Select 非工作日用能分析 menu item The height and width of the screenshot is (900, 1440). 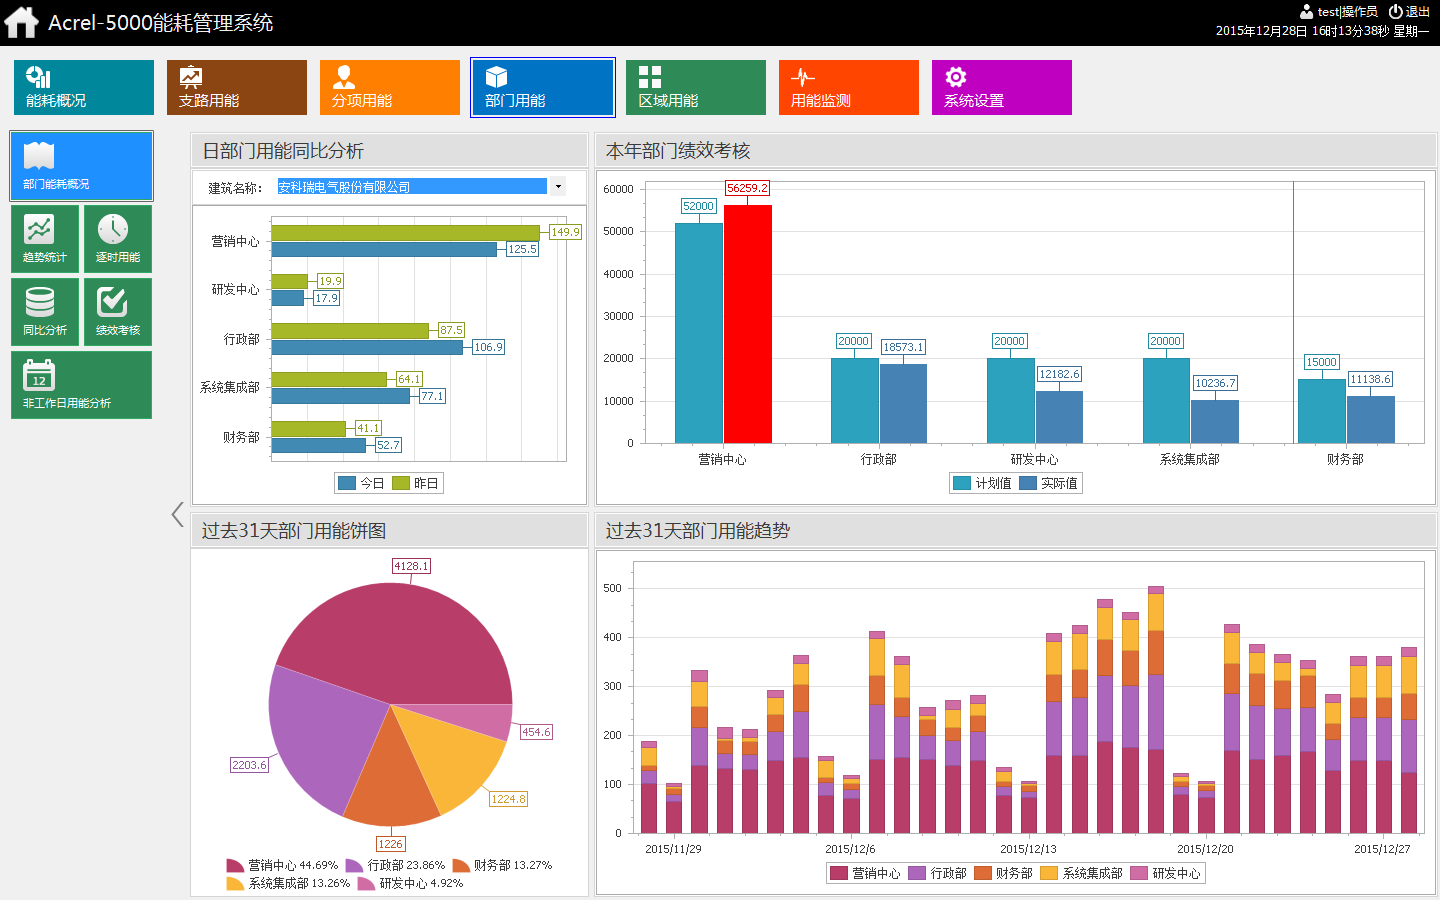pyautogui.click(x=81, y=385)
